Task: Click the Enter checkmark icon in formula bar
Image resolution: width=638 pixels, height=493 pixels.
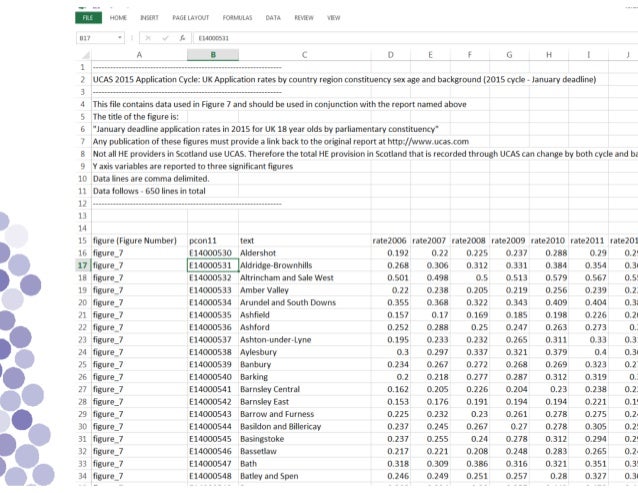Action: (165, 38)
